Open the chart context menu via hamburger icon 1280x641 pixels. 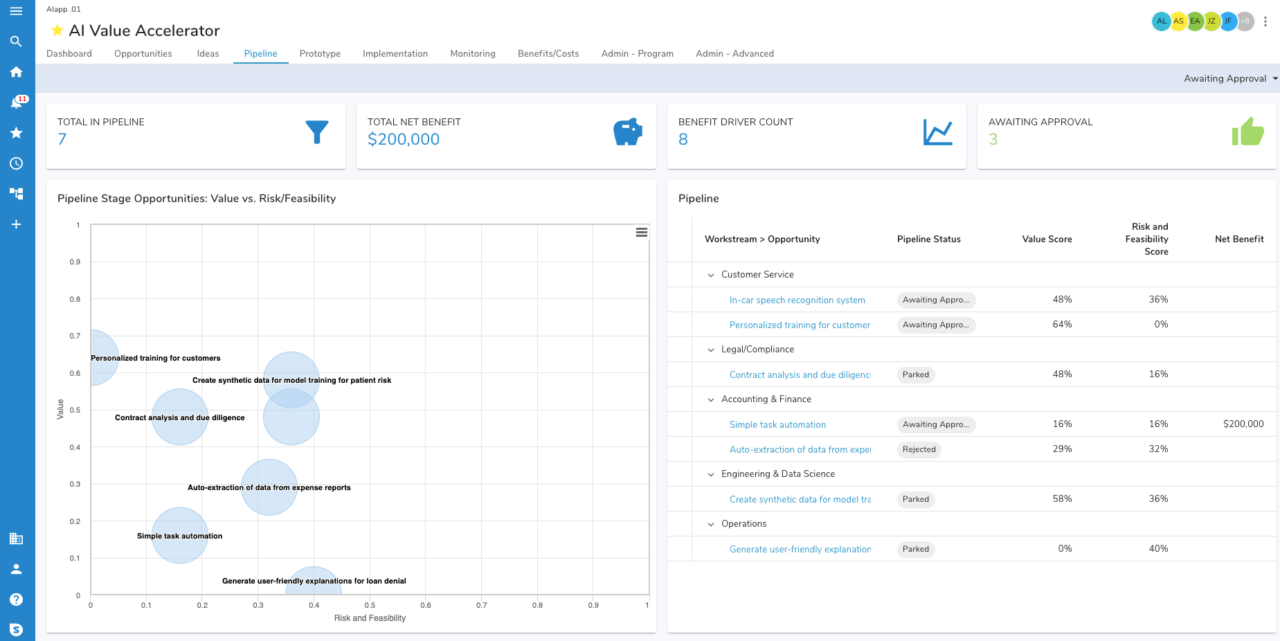pyautogui.click(x=641, y=232)
